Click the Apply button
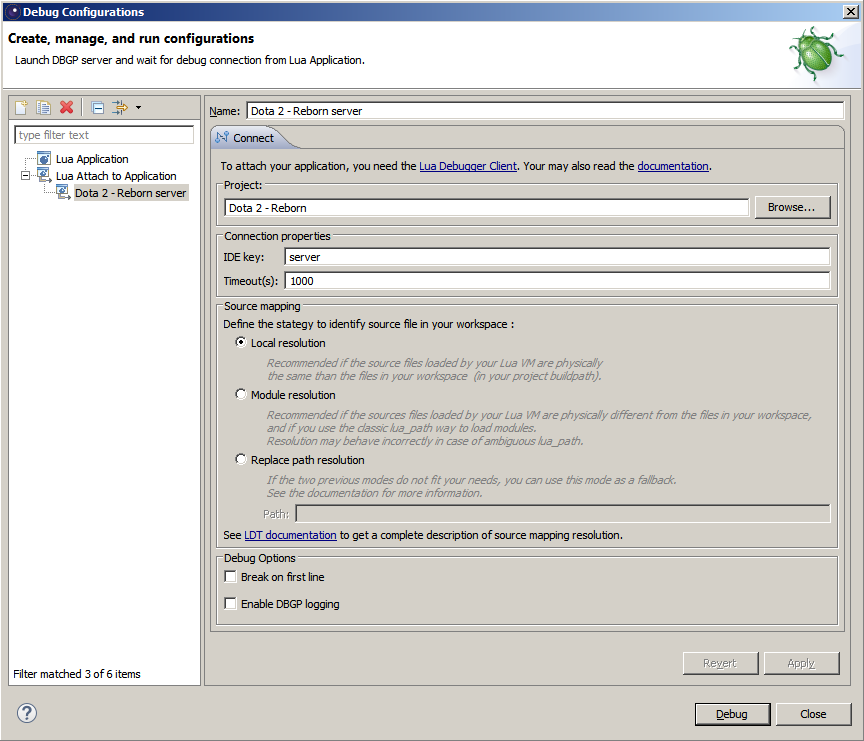 click(x=802, y=663)
